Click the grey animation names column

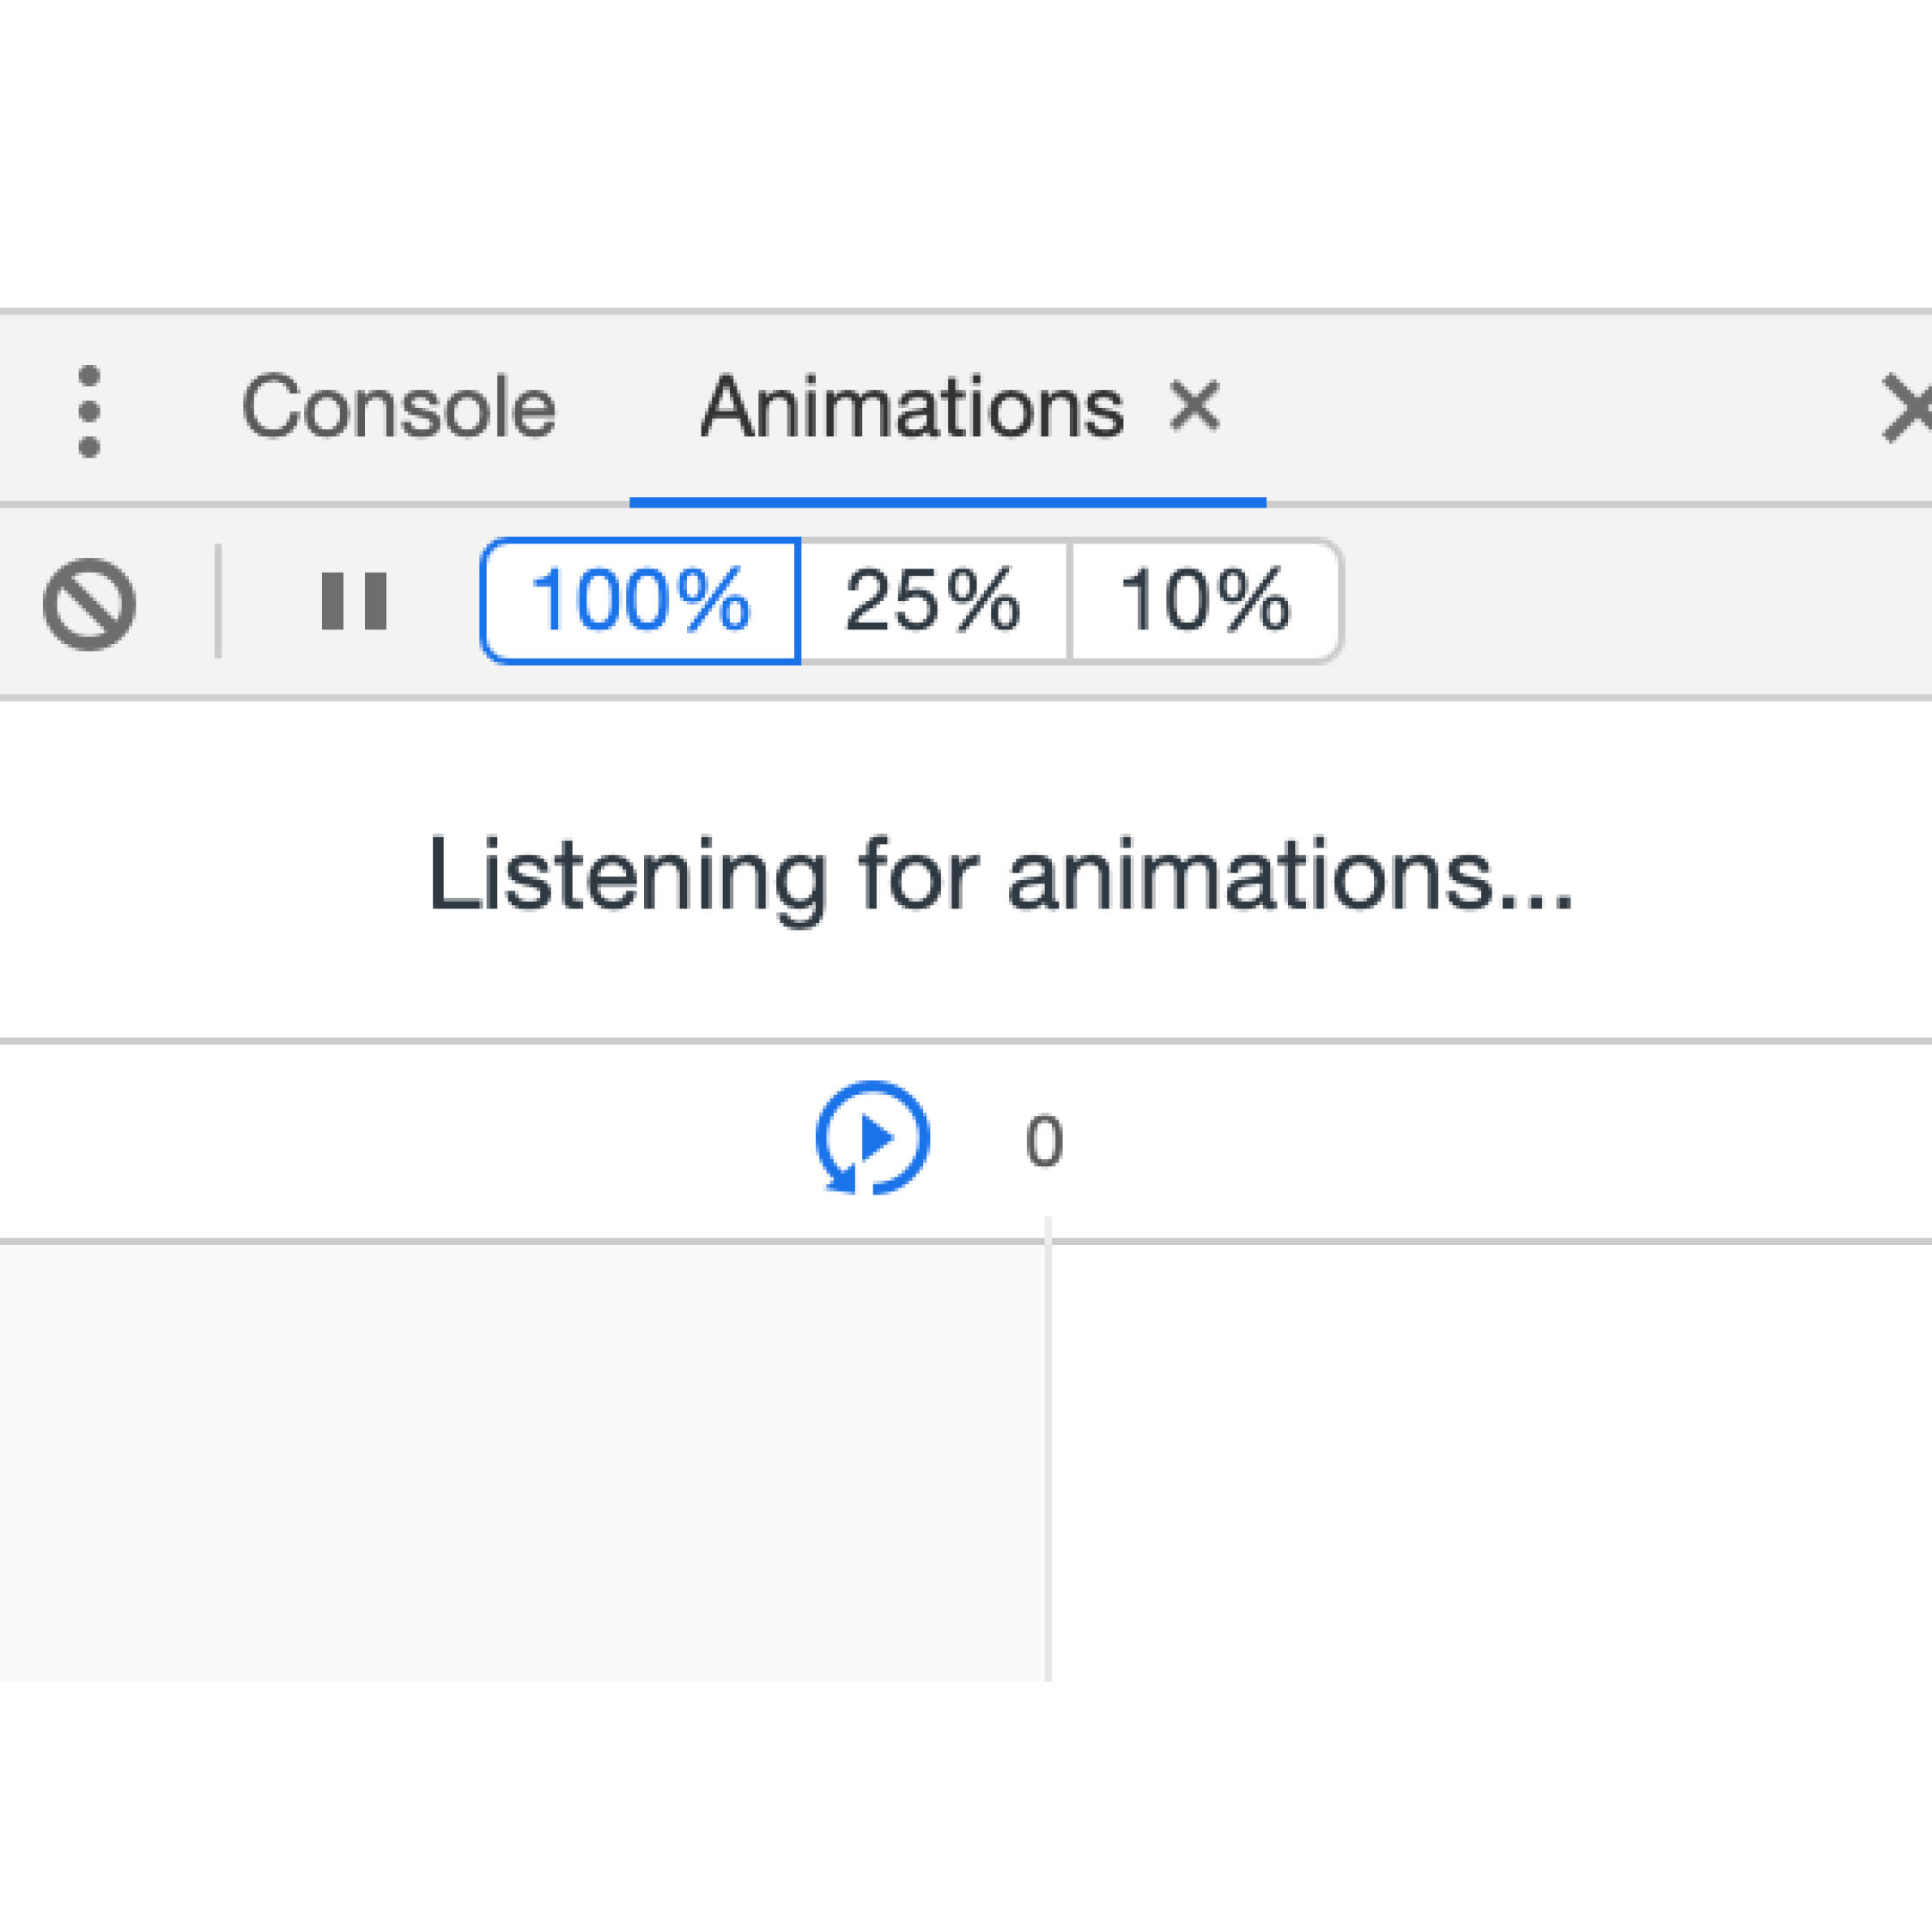coord(522,1462)
